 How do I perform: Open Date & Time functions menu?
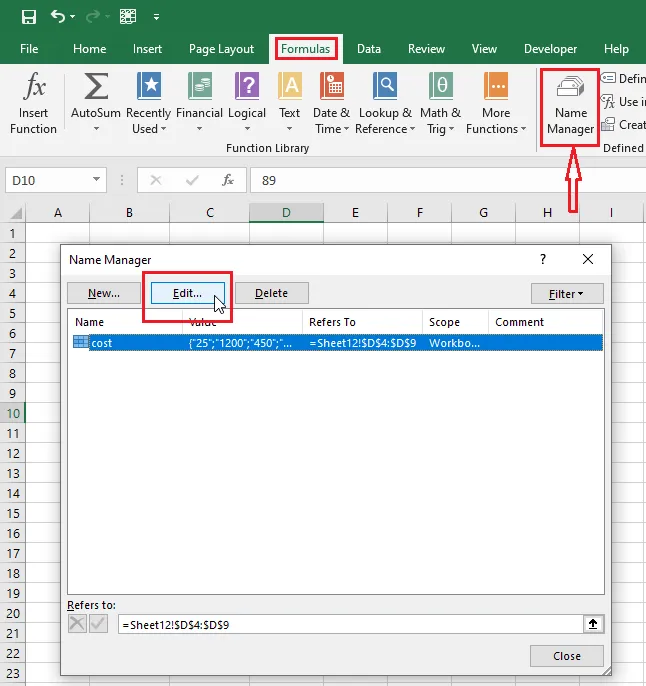(x=332, y=103)
